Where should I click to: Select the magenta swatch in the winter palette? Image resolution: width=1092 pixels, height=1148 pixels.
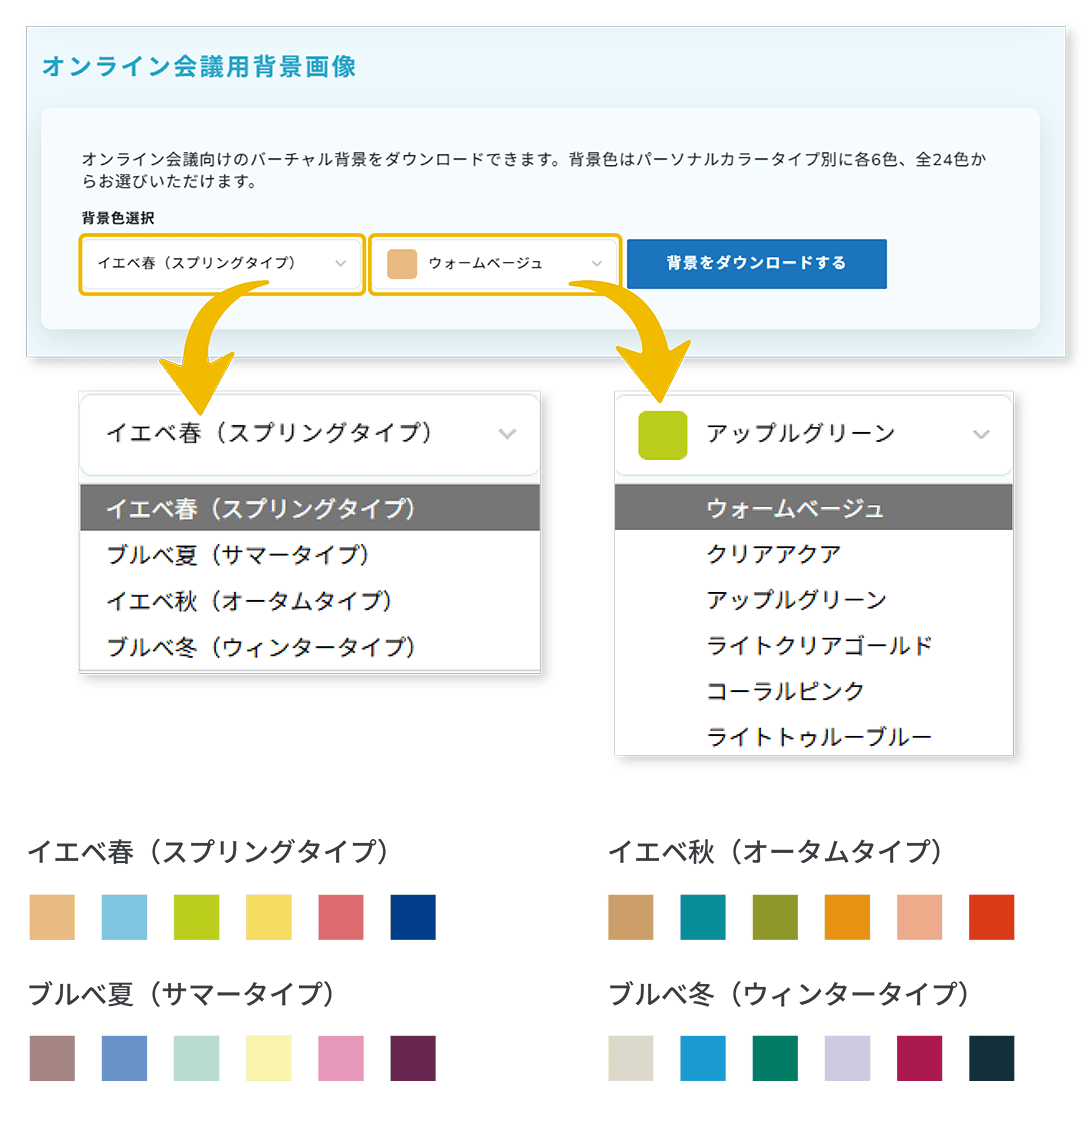click(922, 1057)
